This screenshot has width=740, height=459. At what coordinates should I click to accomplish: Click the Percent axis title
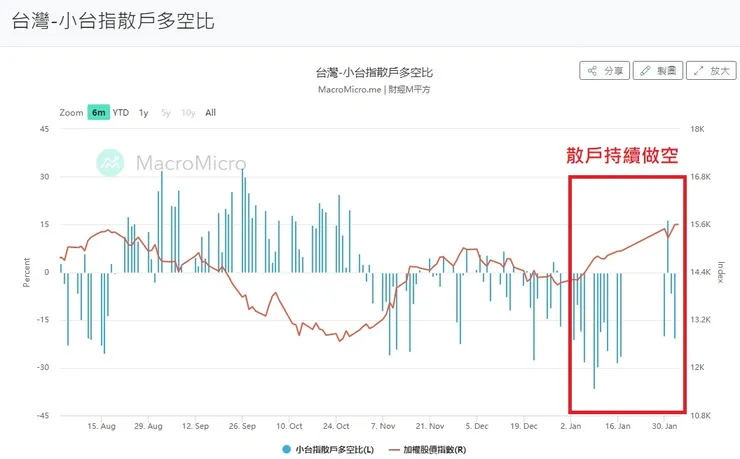(26, 272)
